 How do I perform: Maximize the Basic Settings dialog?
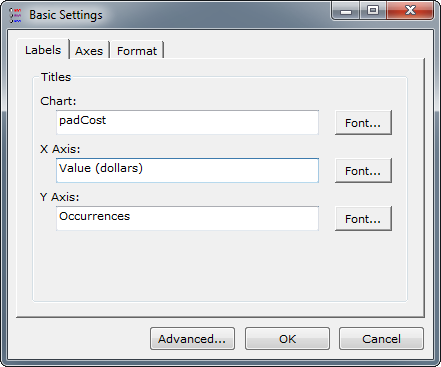373,11
